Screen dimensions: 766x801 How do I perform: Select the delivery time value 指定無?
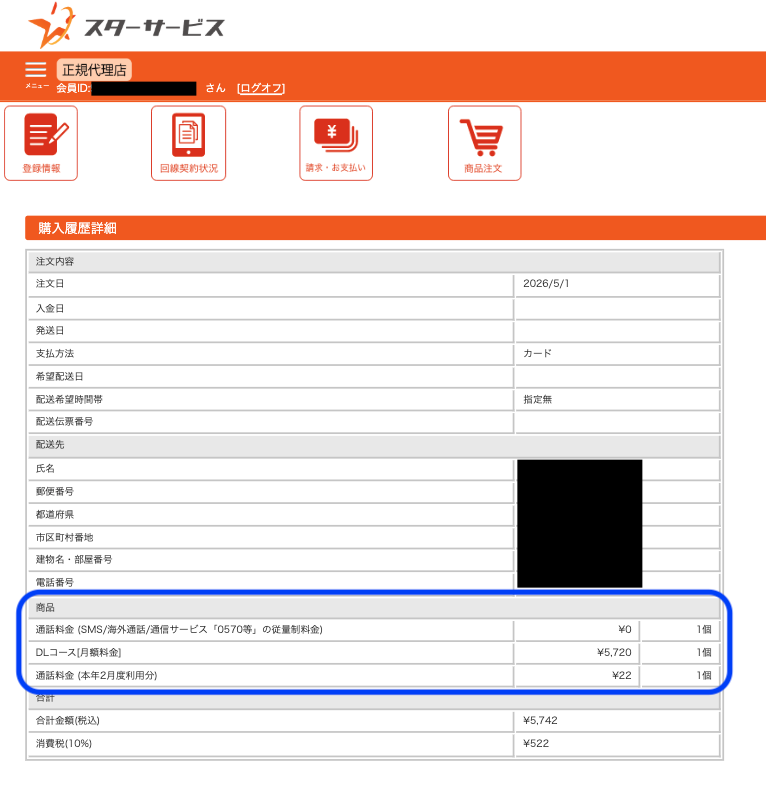[x=538, y=399]
